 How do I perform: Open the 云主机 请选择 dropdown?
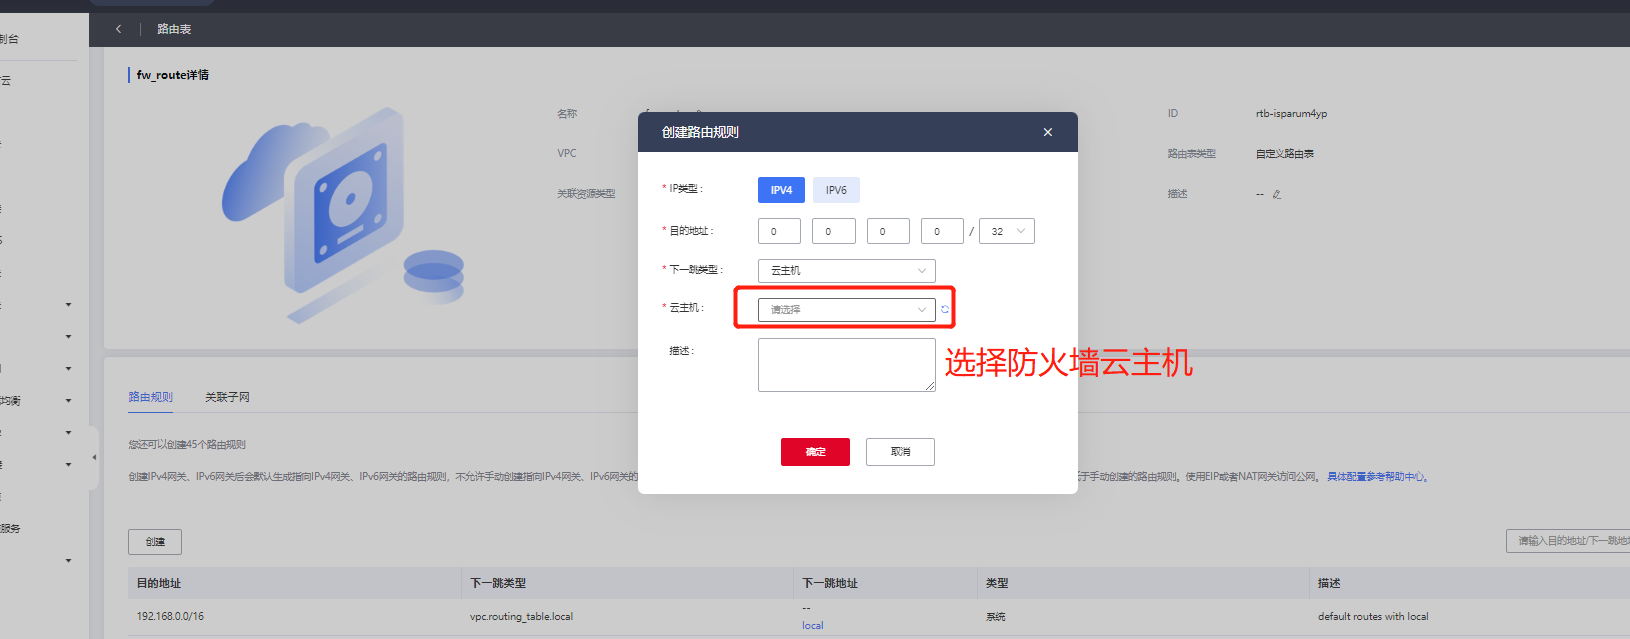tap(847, 309)
